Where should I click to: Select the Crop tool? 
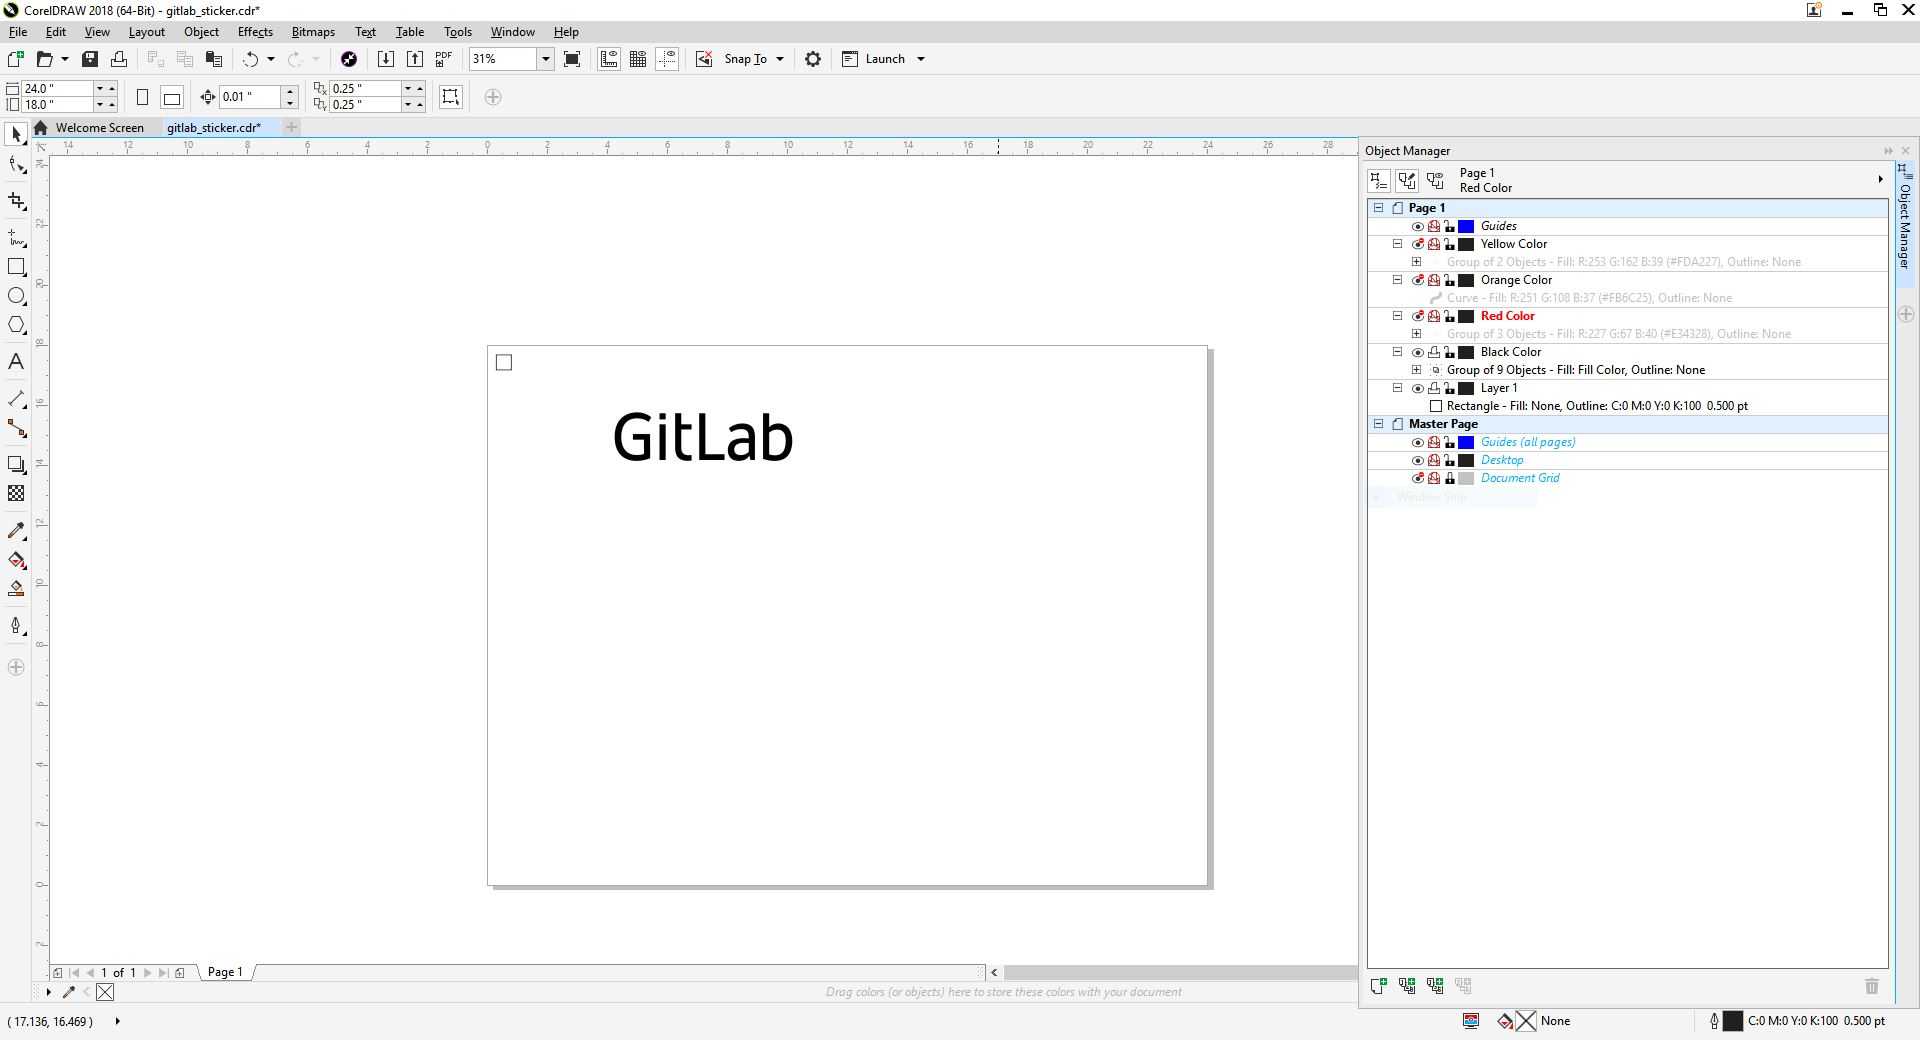point(16,201)
